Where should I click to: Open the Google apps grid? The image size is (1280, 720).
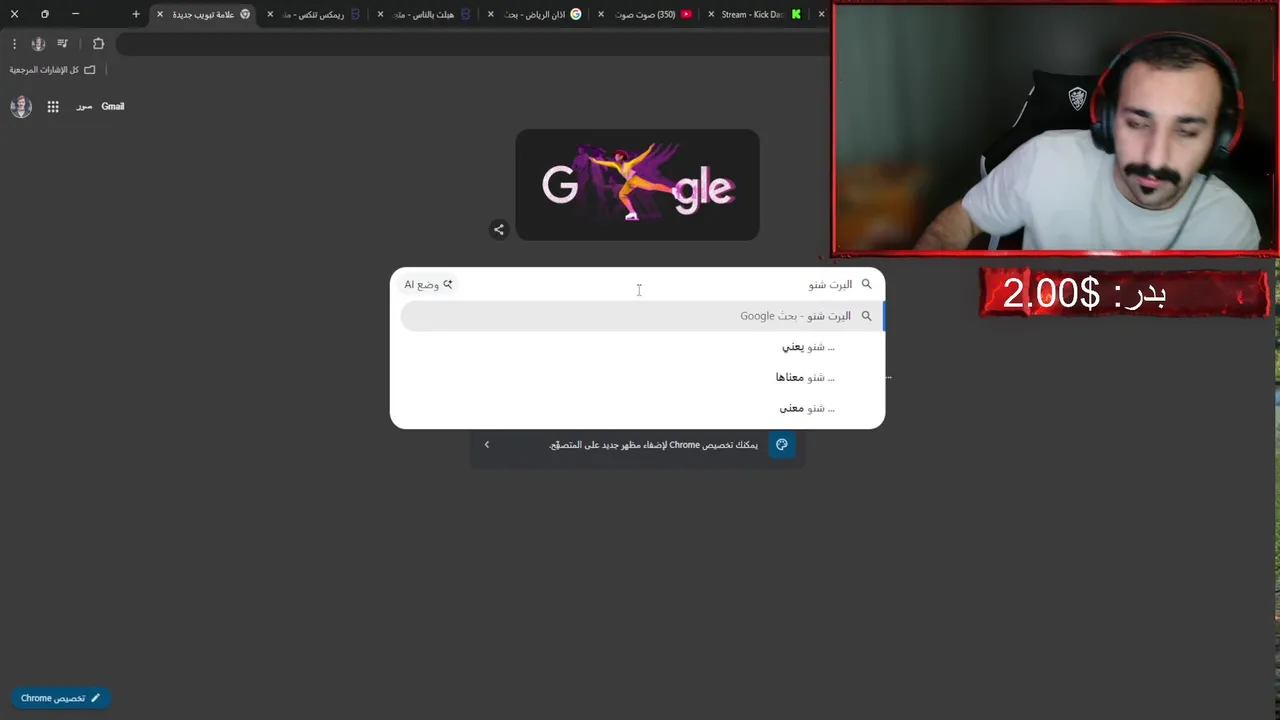click(53, 107)
